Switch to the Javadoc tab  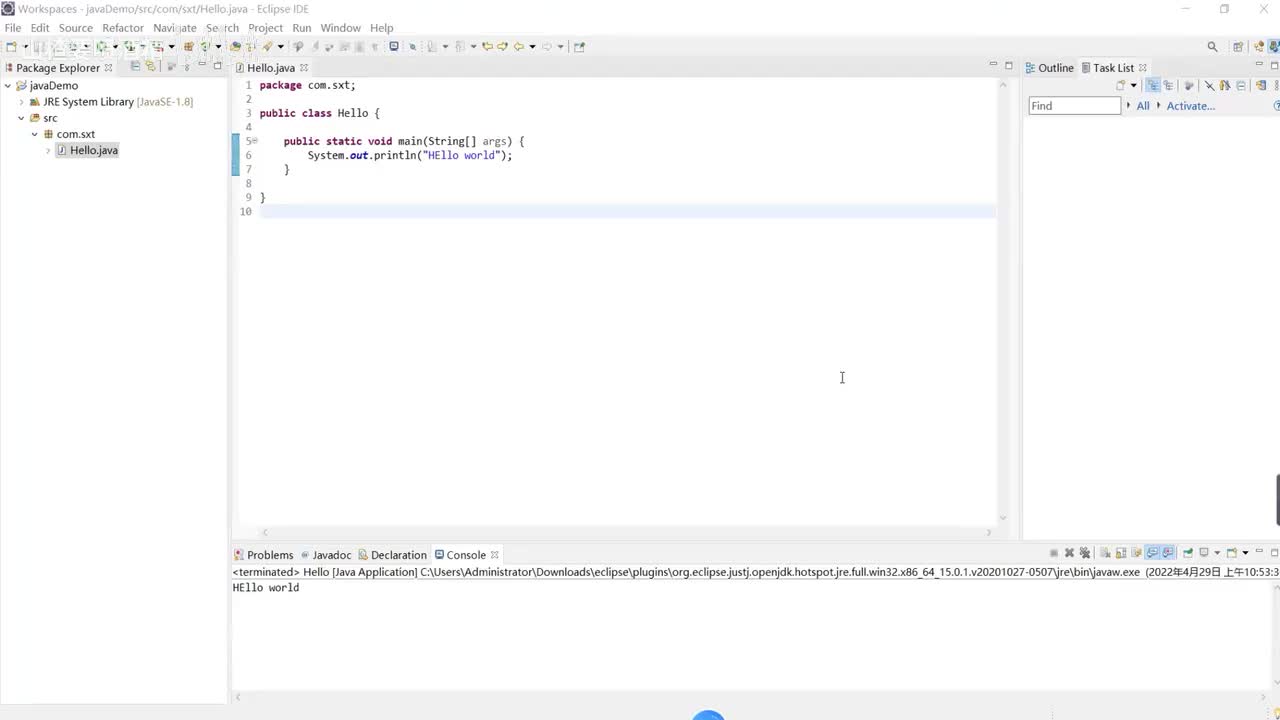tap(326, 555)
